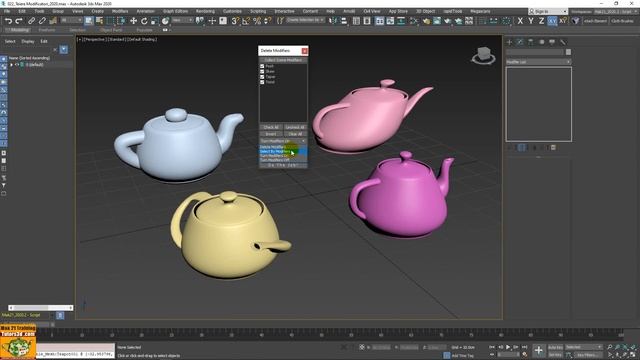Open key mode Selected dropdown near Auto Key
640x360 pixels.
(583, 347)
